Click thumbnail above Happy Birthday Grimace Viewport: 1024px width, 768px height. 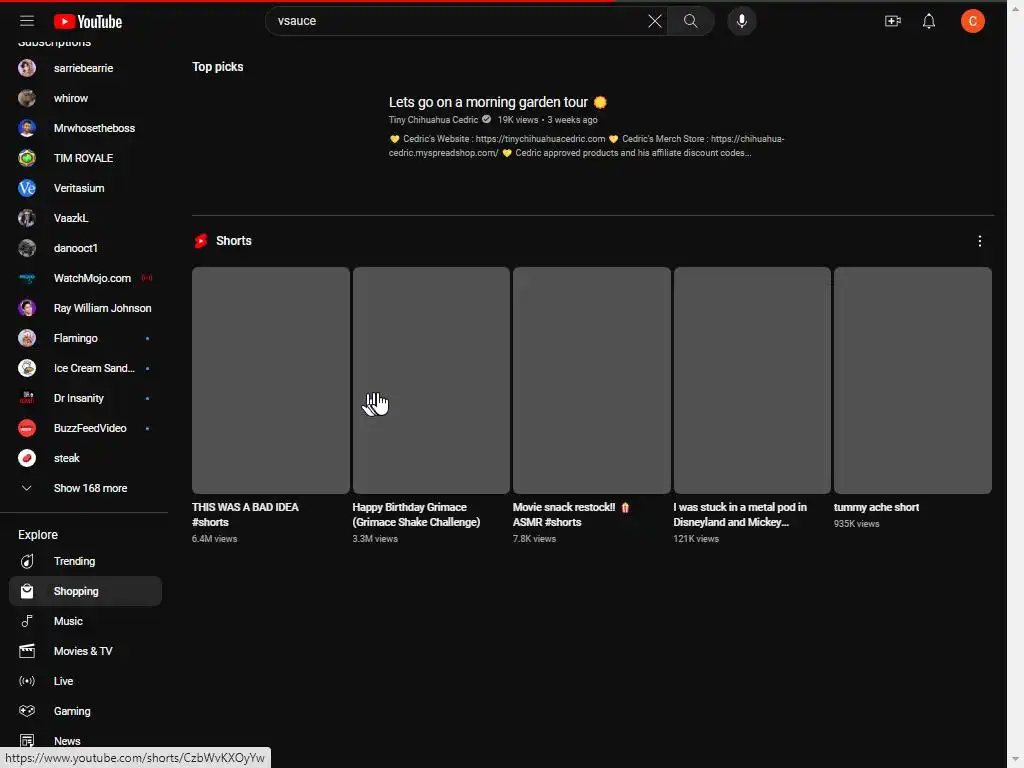431,380
